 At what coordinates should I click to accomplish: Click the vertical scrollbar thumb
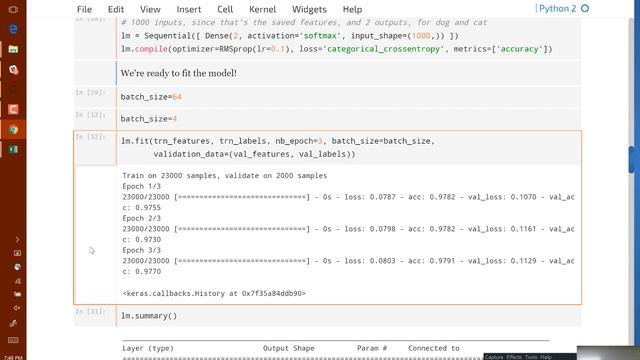pos(632,160)
